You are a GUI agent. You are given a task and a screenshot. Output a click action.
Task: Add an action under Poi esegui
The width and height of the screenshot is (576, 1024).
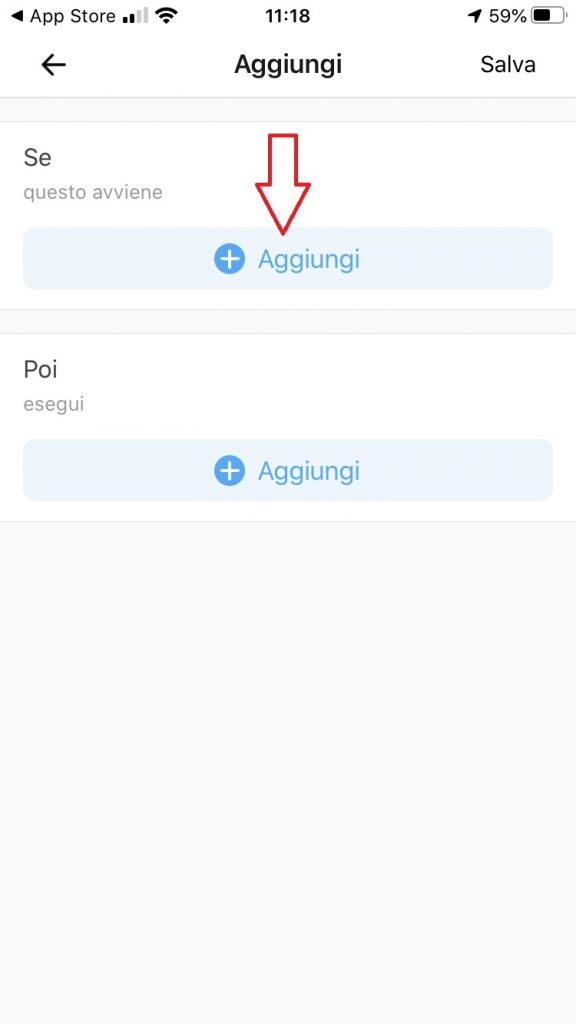[x=288, y=470]
